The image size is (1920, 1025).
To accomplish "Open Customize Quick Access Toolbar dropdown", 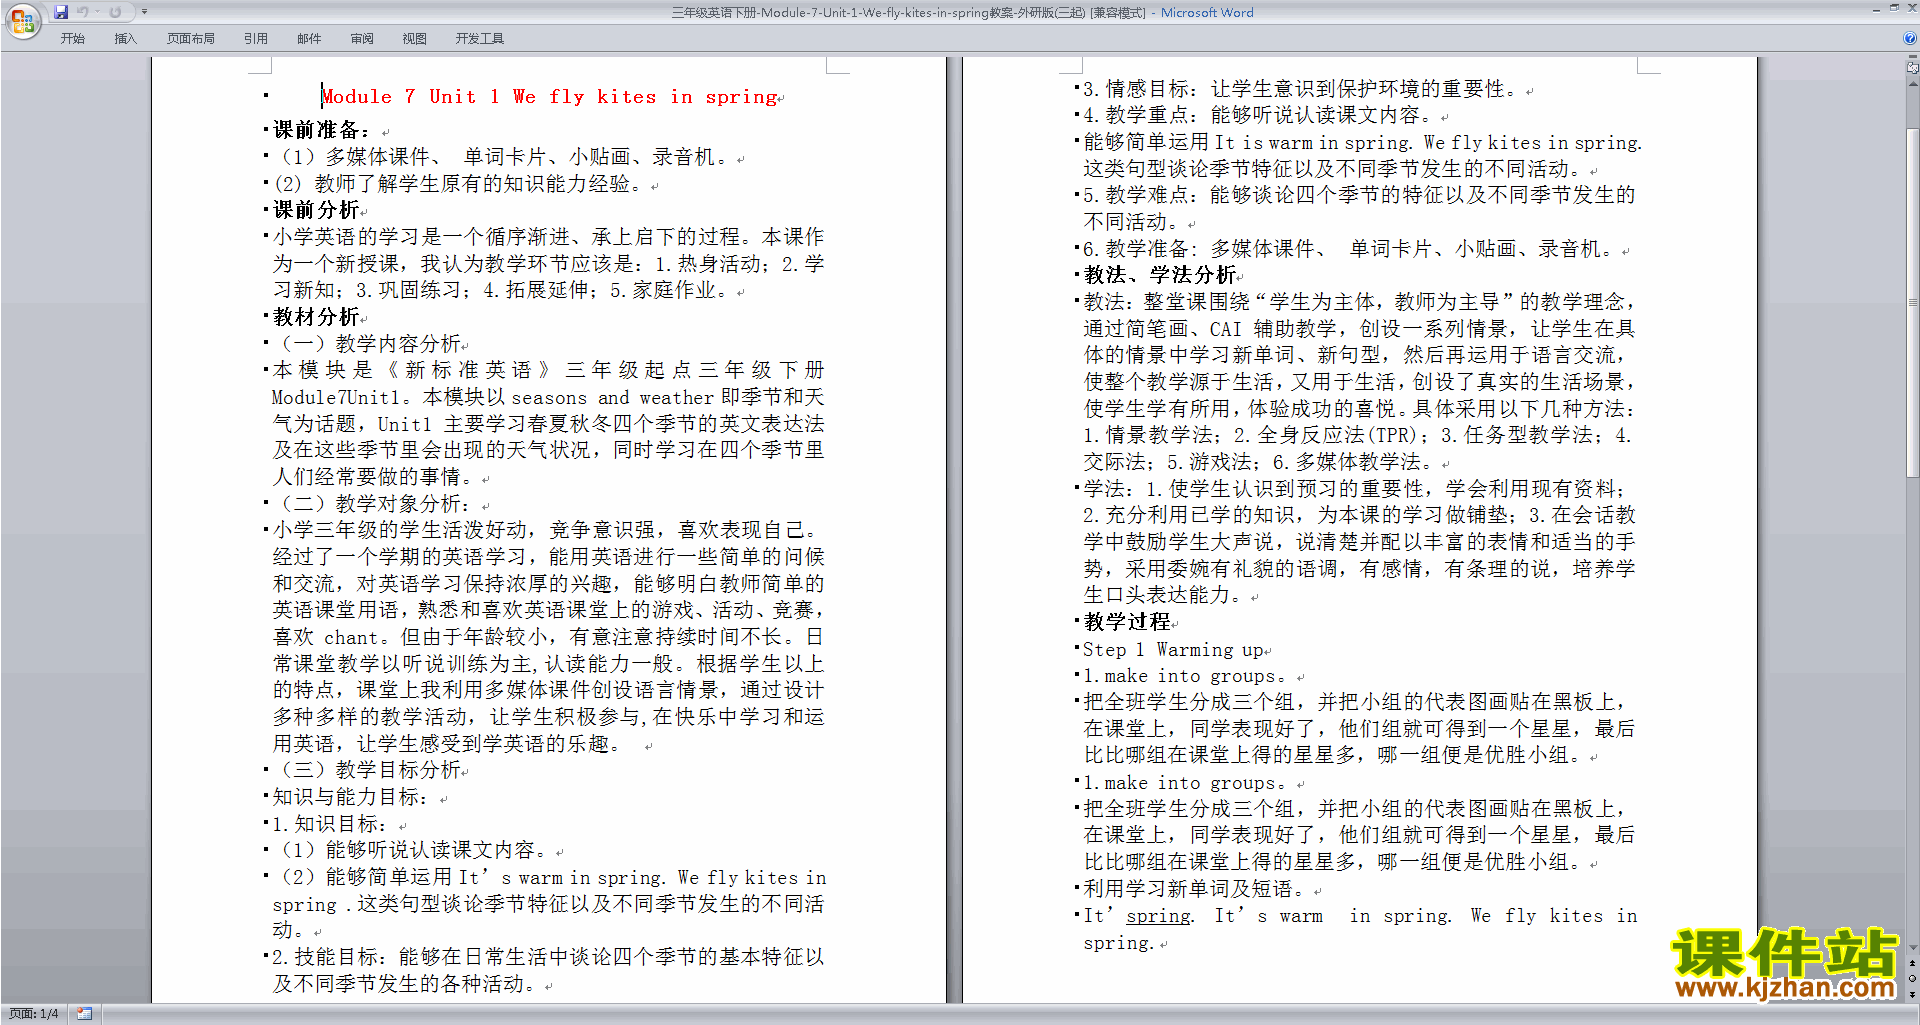I will click(144, 12).
